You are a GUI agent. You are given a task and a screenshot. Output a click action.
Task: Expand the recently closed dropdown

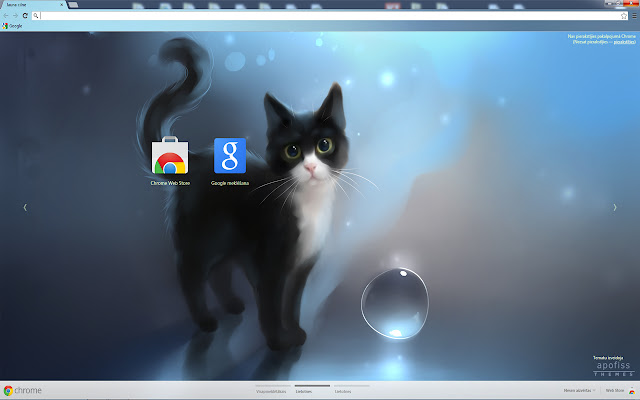pyautogui.click(x=579, y=391)
